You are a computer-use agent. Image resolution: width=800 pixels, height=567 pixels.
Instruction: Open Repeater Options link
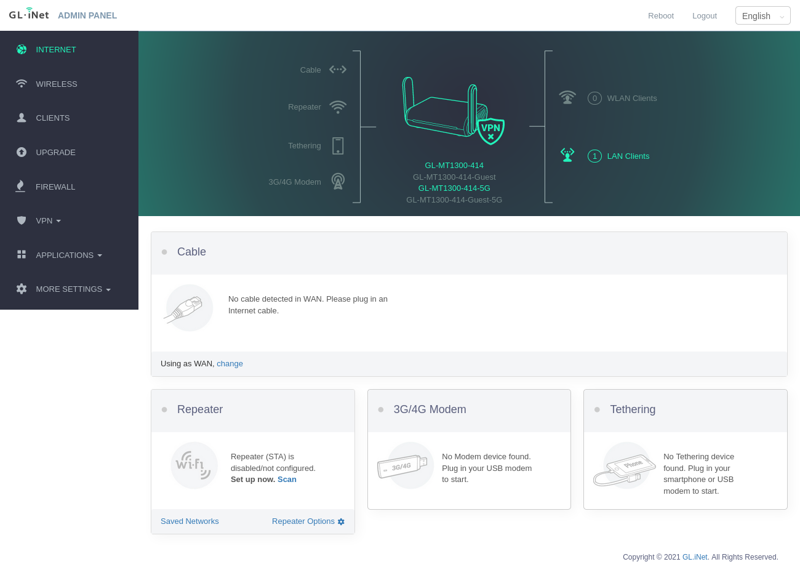(x=303, y=521)
